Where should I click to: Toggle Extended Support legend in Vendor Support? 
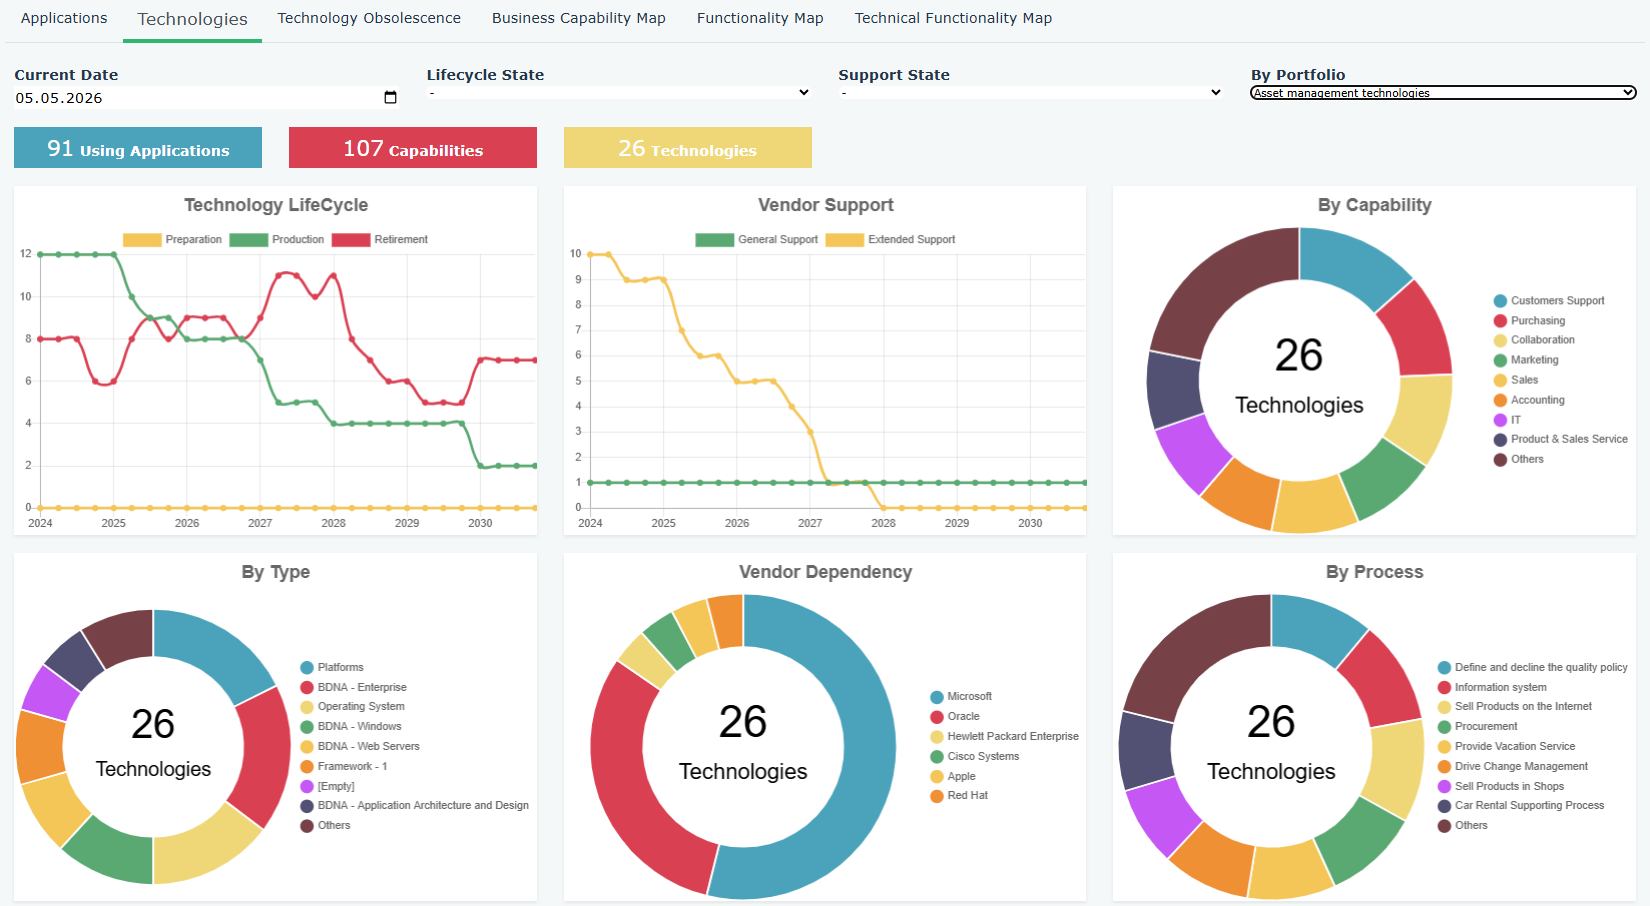[x=891, y=240]
